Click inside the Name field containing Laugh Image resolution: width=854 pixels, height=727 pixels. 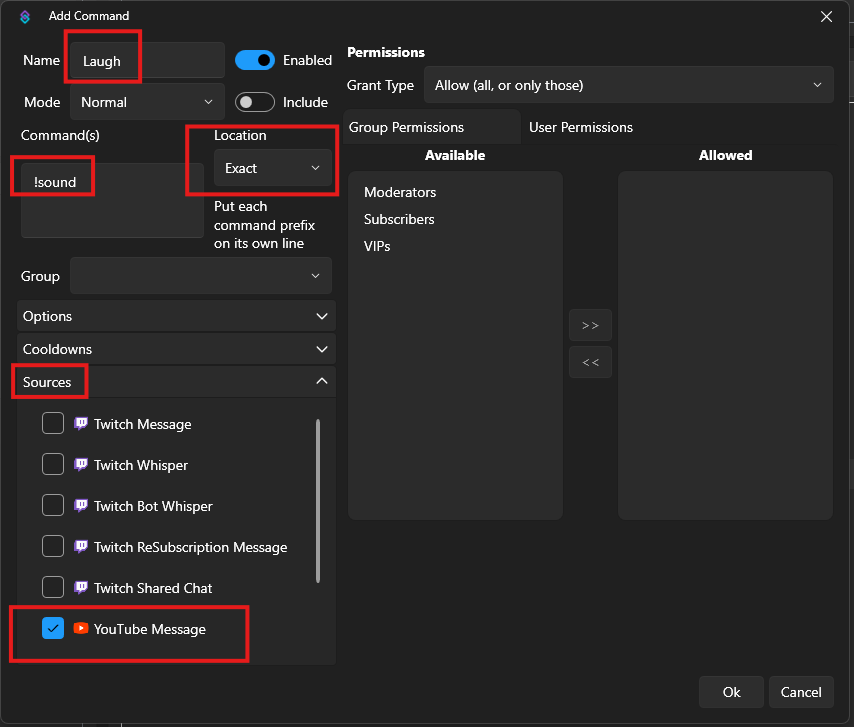(146, 61)
